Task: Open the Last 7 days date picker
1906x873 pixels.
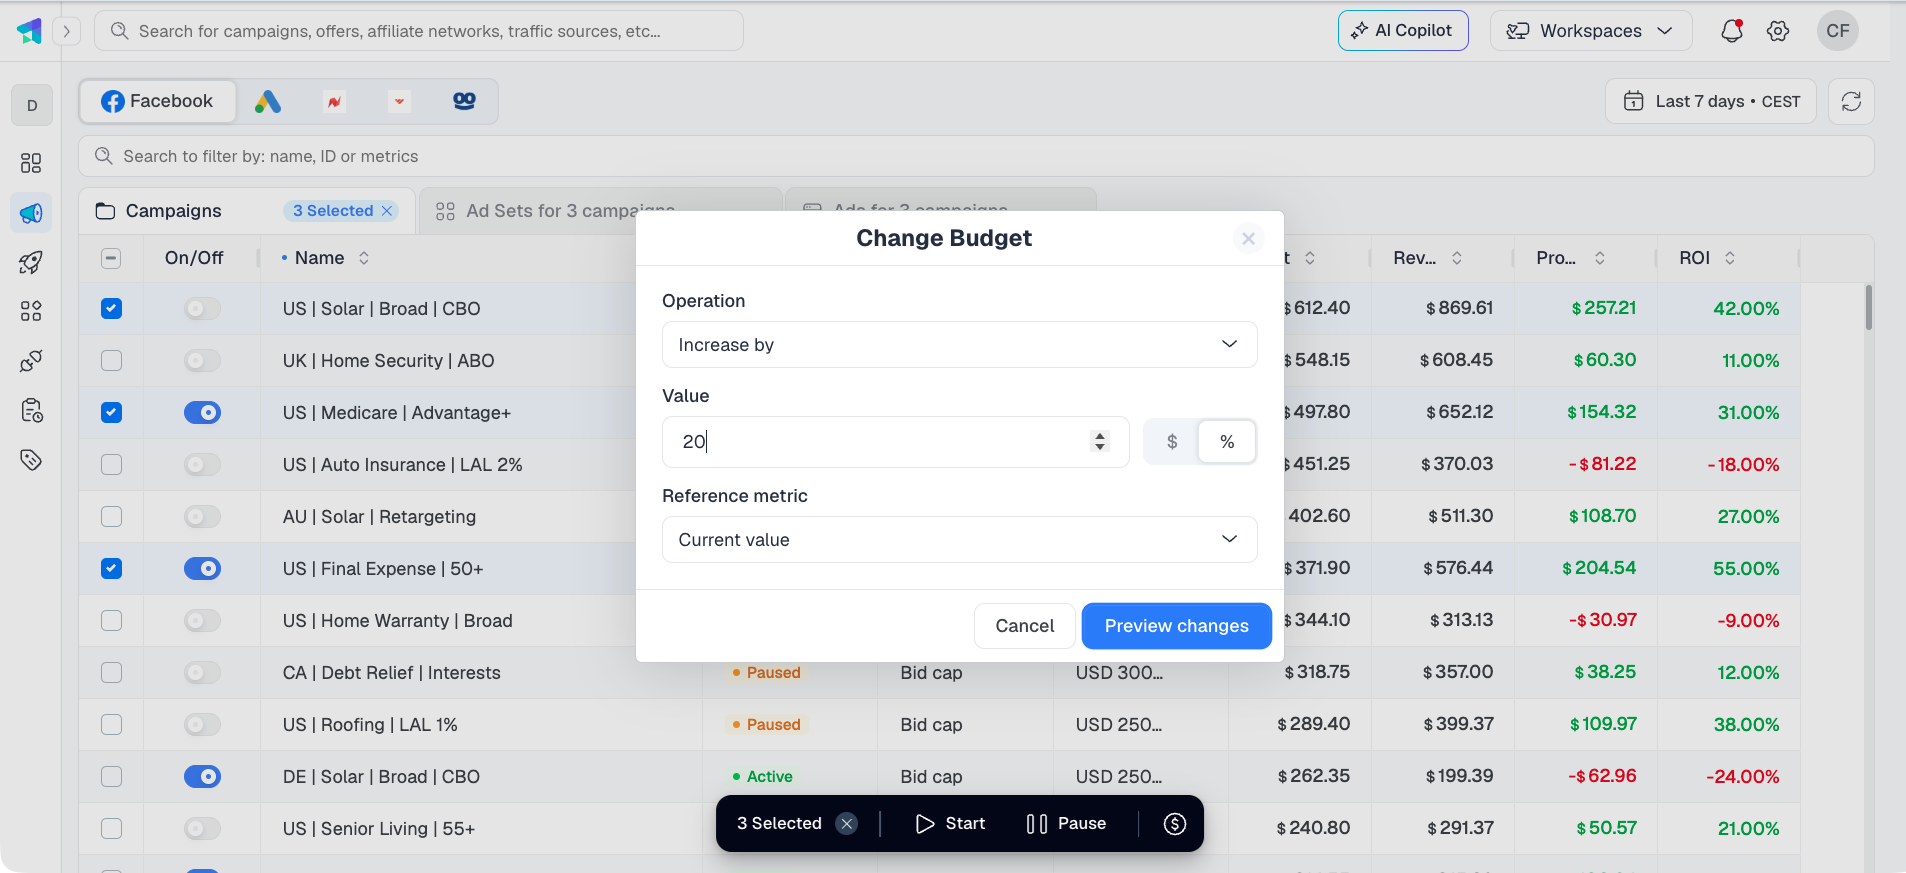Action: coord(1710,101)
